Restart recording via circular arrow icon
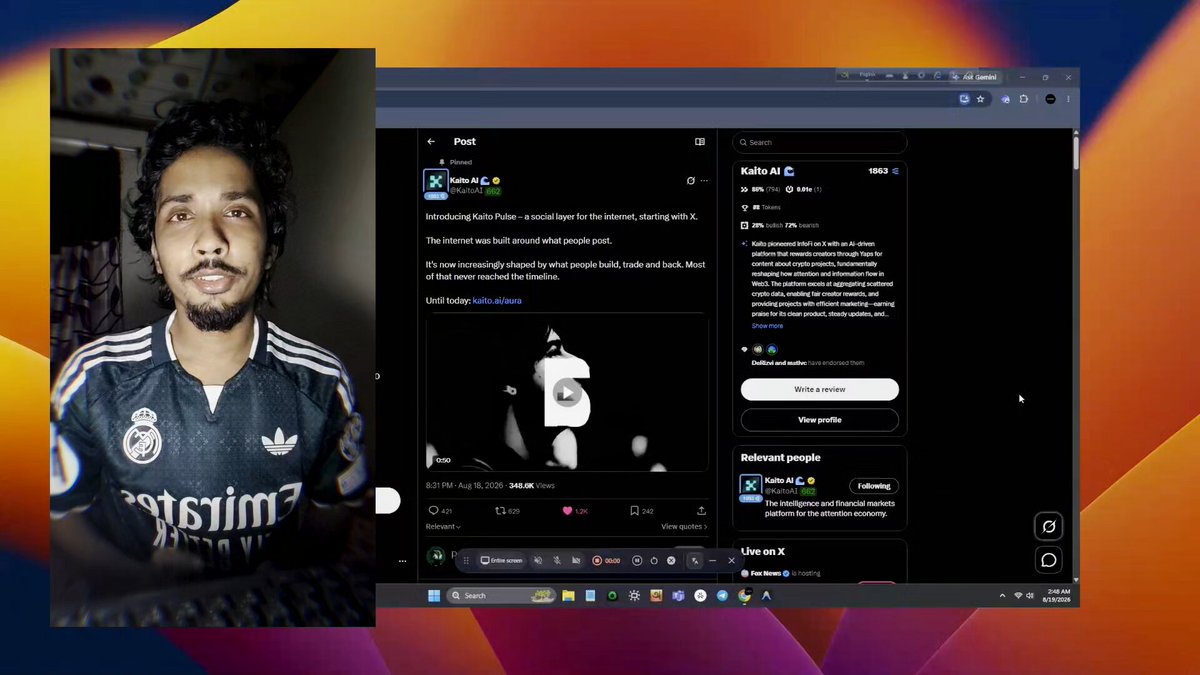The height and width of the screenshot is (675, 1200). 654,561
